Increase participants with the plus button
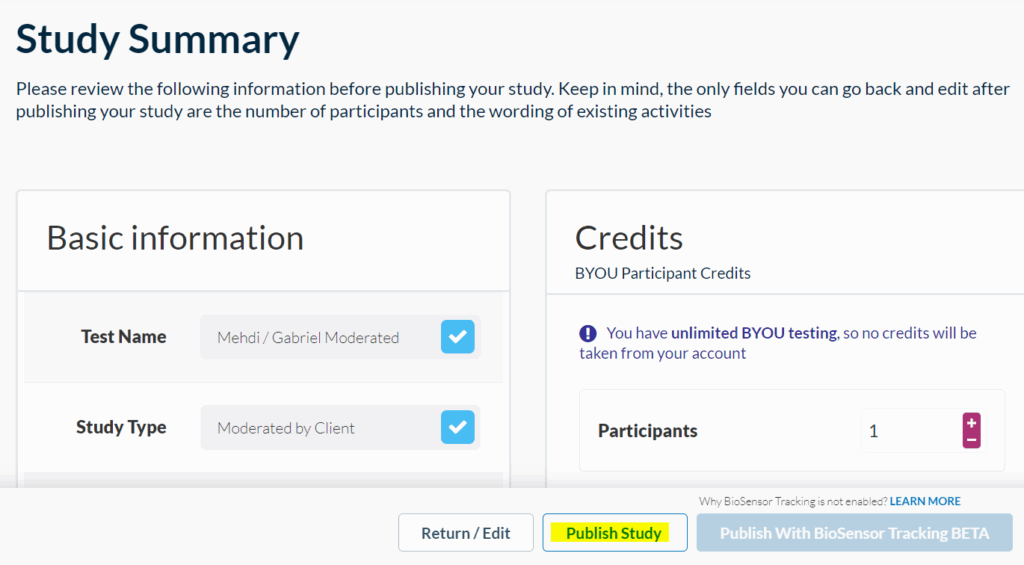 point(971,423)
